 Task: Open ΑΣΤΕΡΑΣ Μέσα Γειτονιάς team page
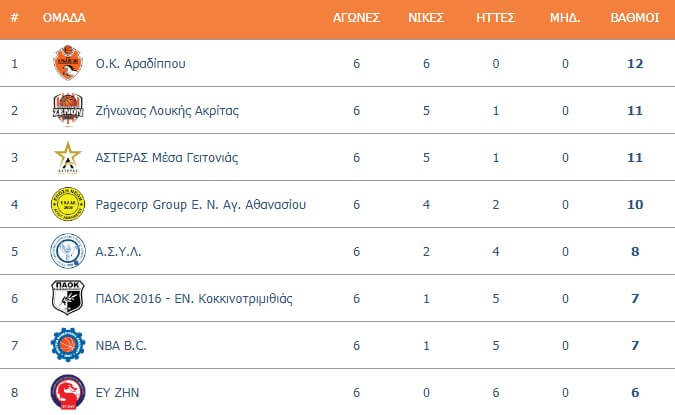167,158
